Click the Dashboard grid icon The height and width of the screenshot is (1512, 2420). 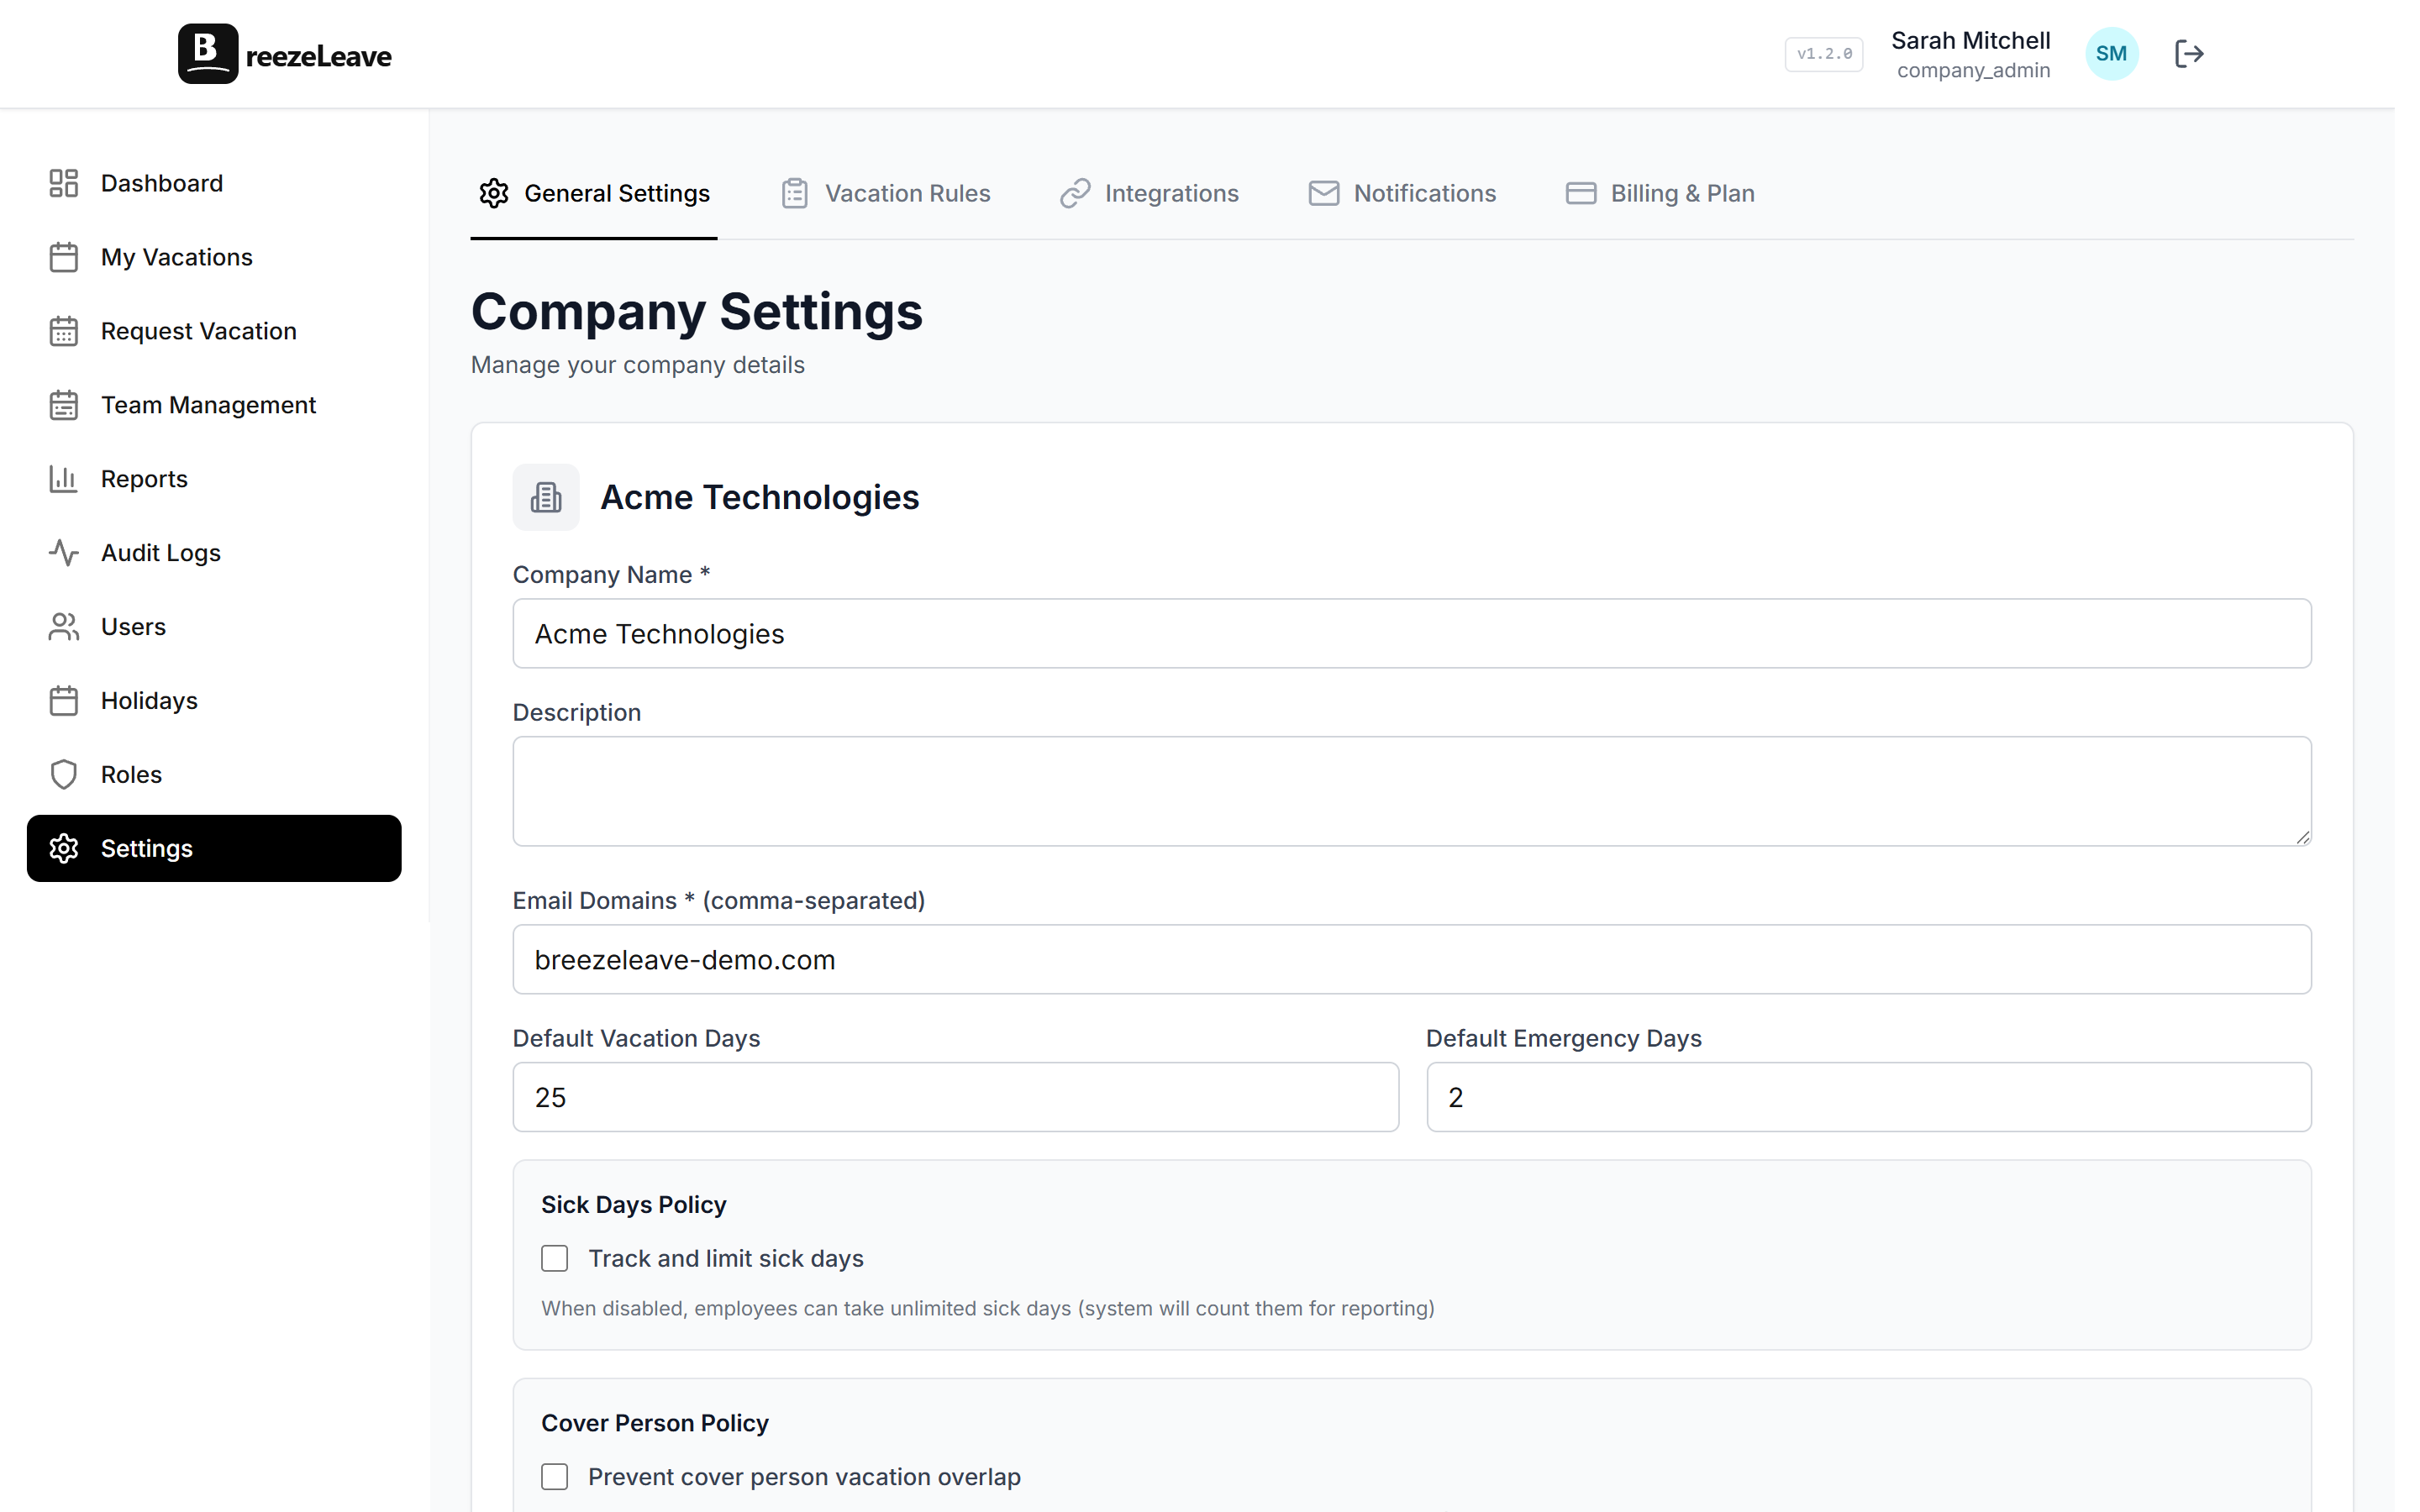pyautogui.click(x=64, y=183)
